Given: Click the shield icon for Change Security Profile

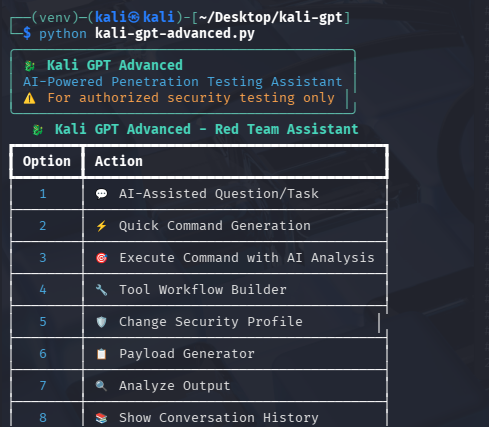Looking at the screenshot, I should (x=101, y=322).
